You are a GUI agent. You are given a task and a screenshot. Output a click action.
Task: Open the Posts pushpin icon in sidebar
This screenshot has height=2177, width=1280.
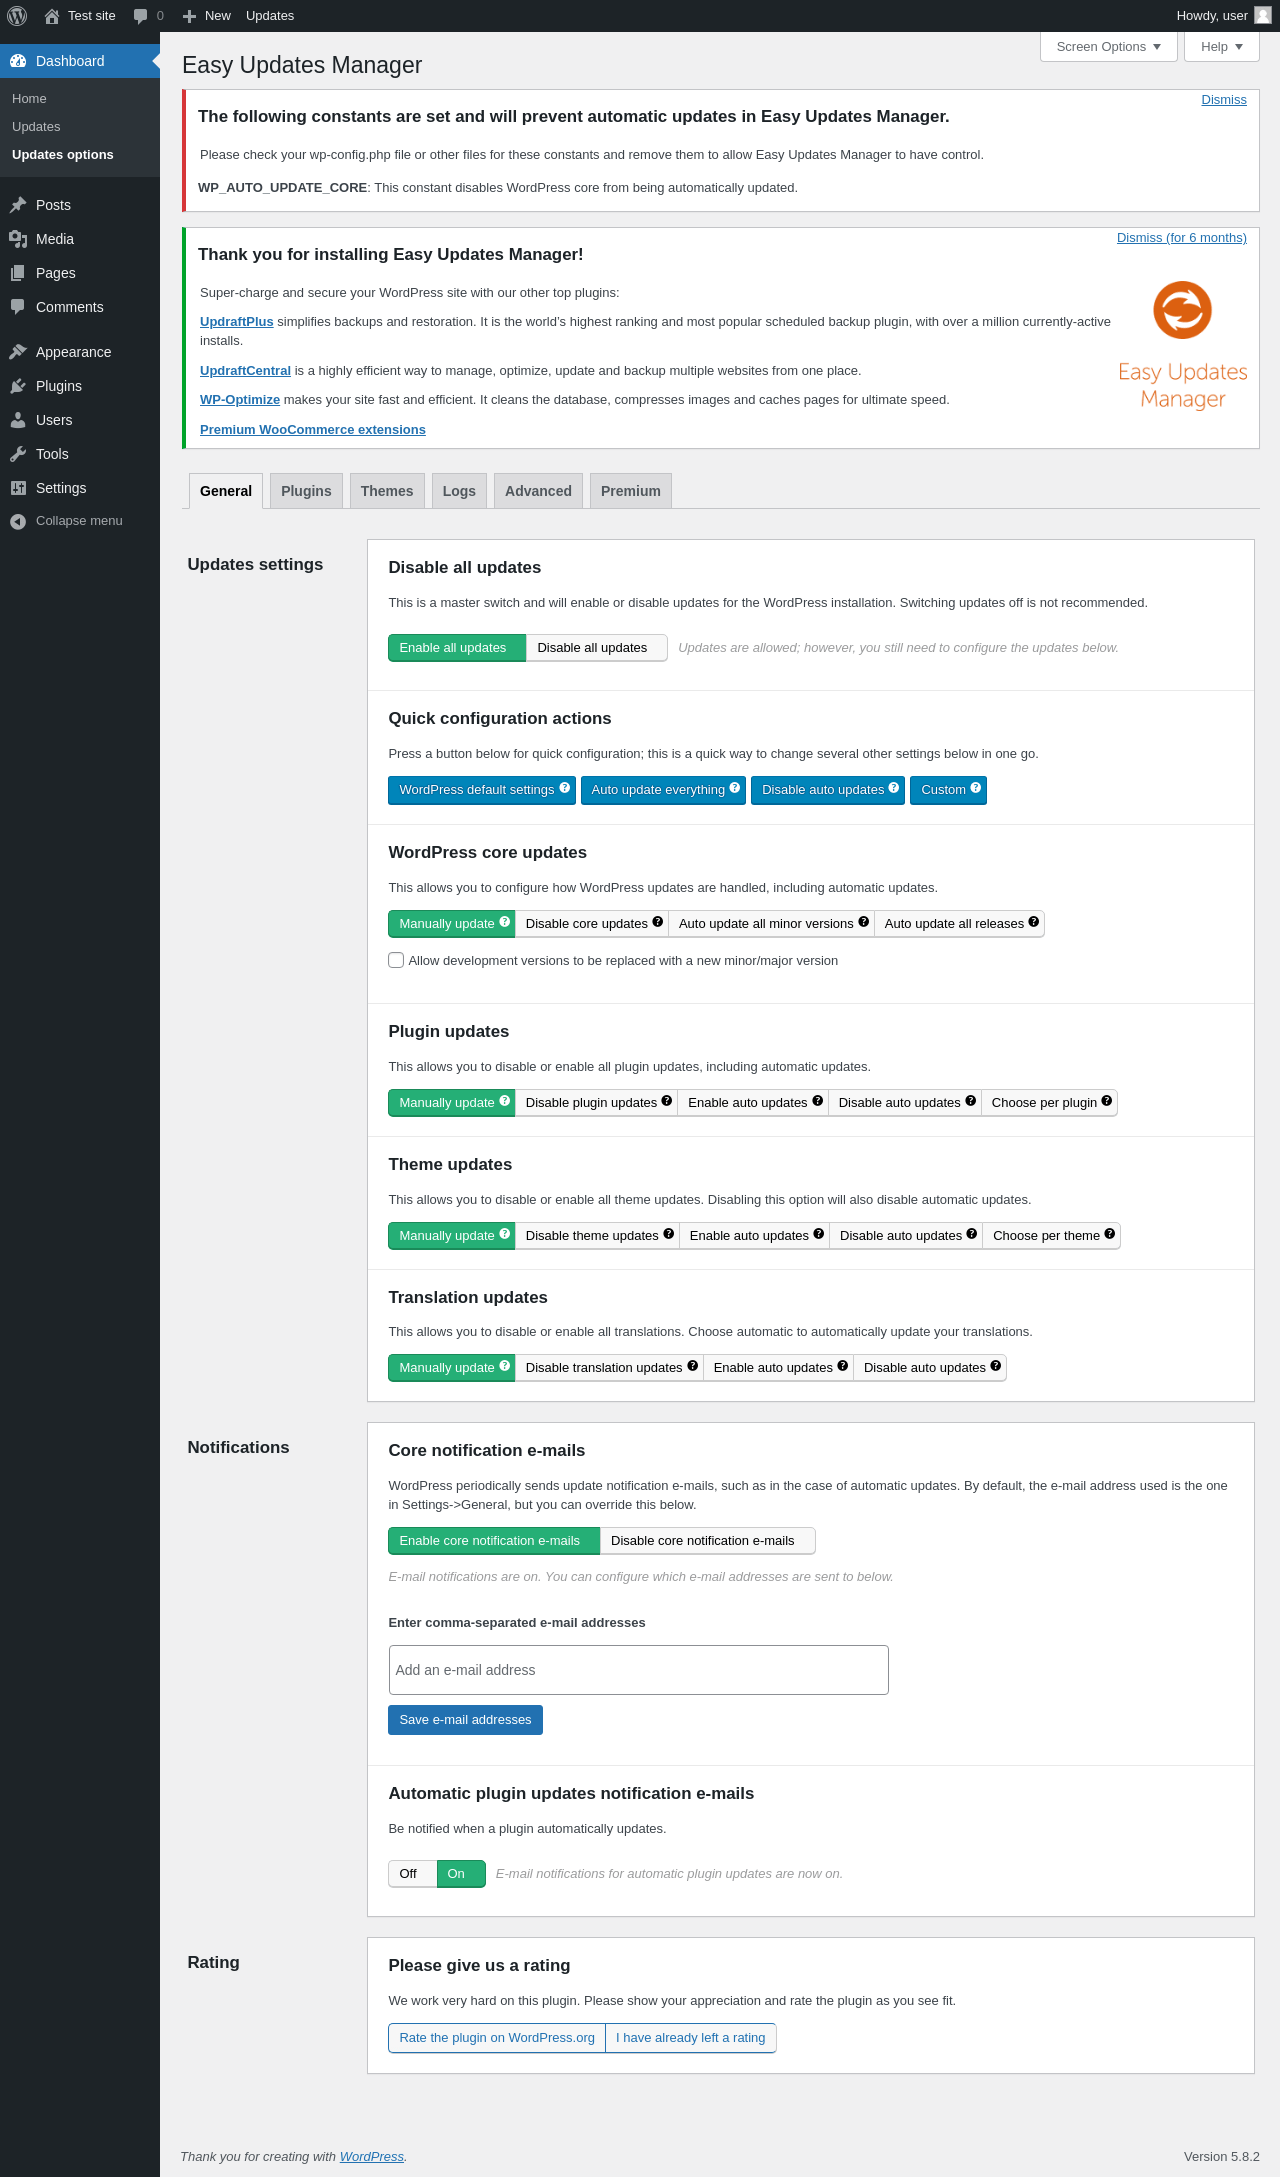click(x=18, y=205)
